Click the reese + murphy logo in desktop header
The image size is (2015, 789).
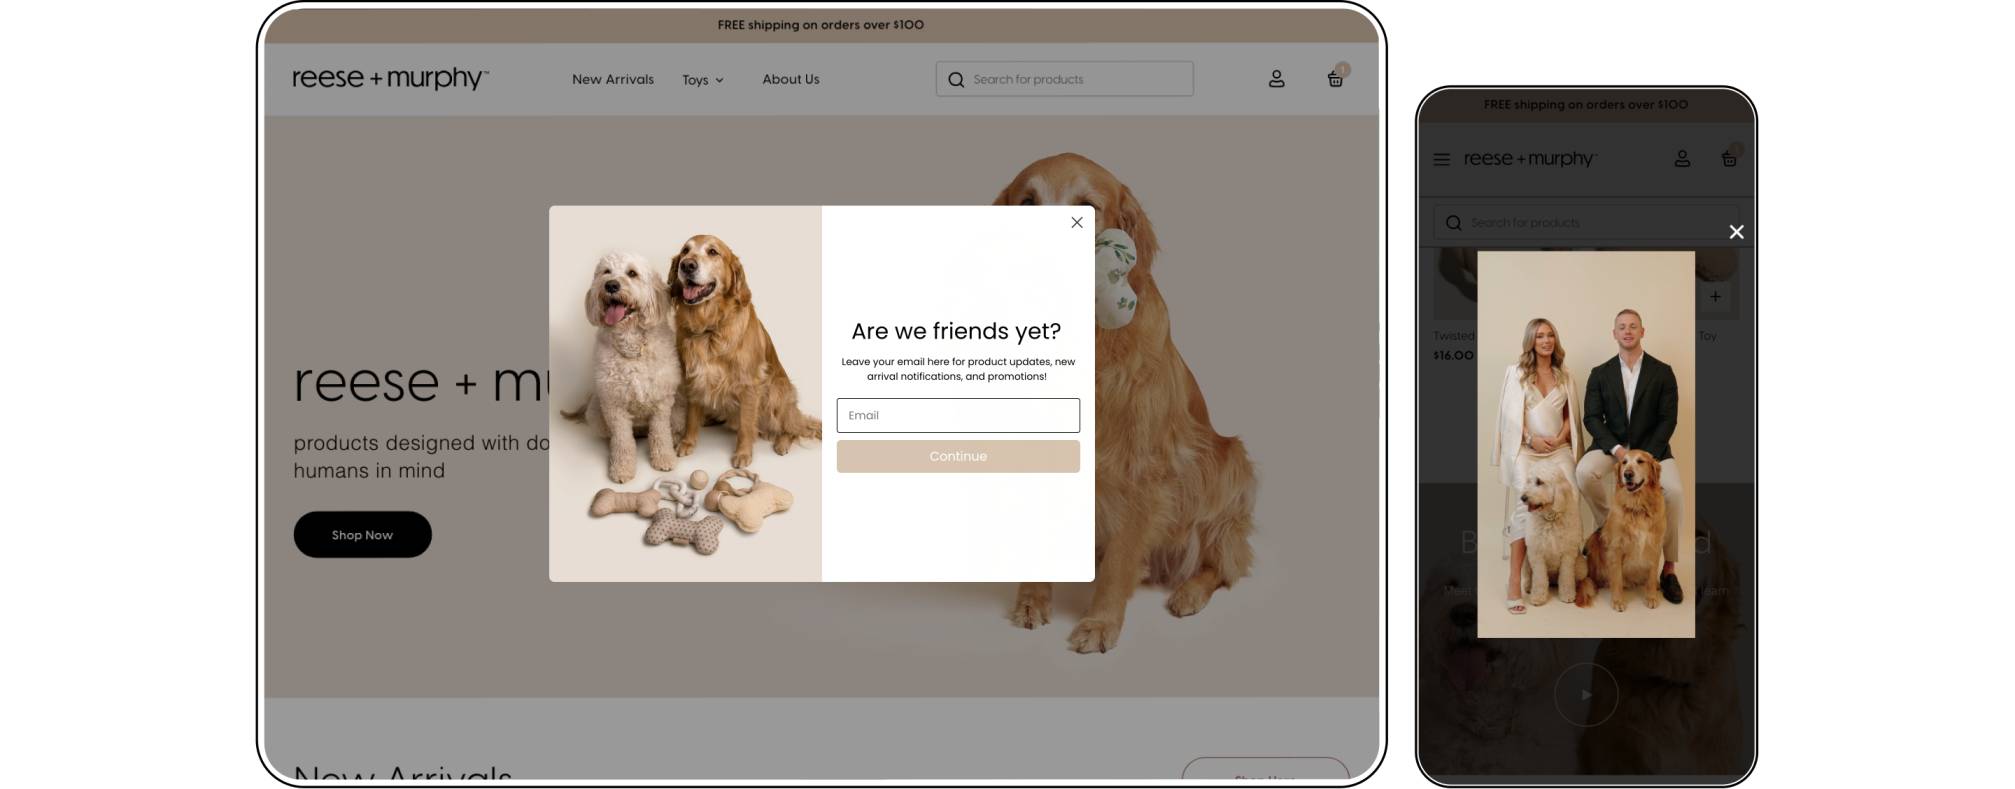(x=390, y=78)
